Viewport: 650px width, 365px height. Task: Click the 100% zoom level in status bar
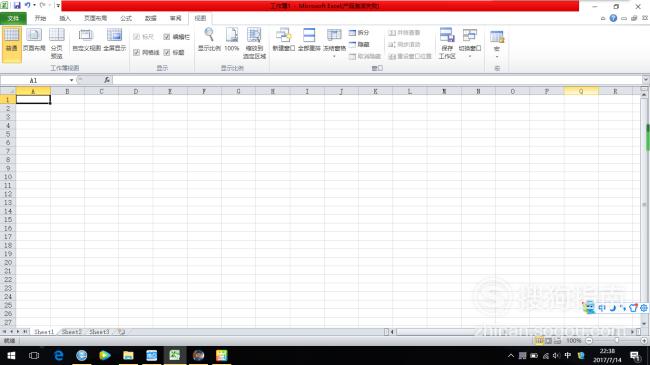coord(574,341)
